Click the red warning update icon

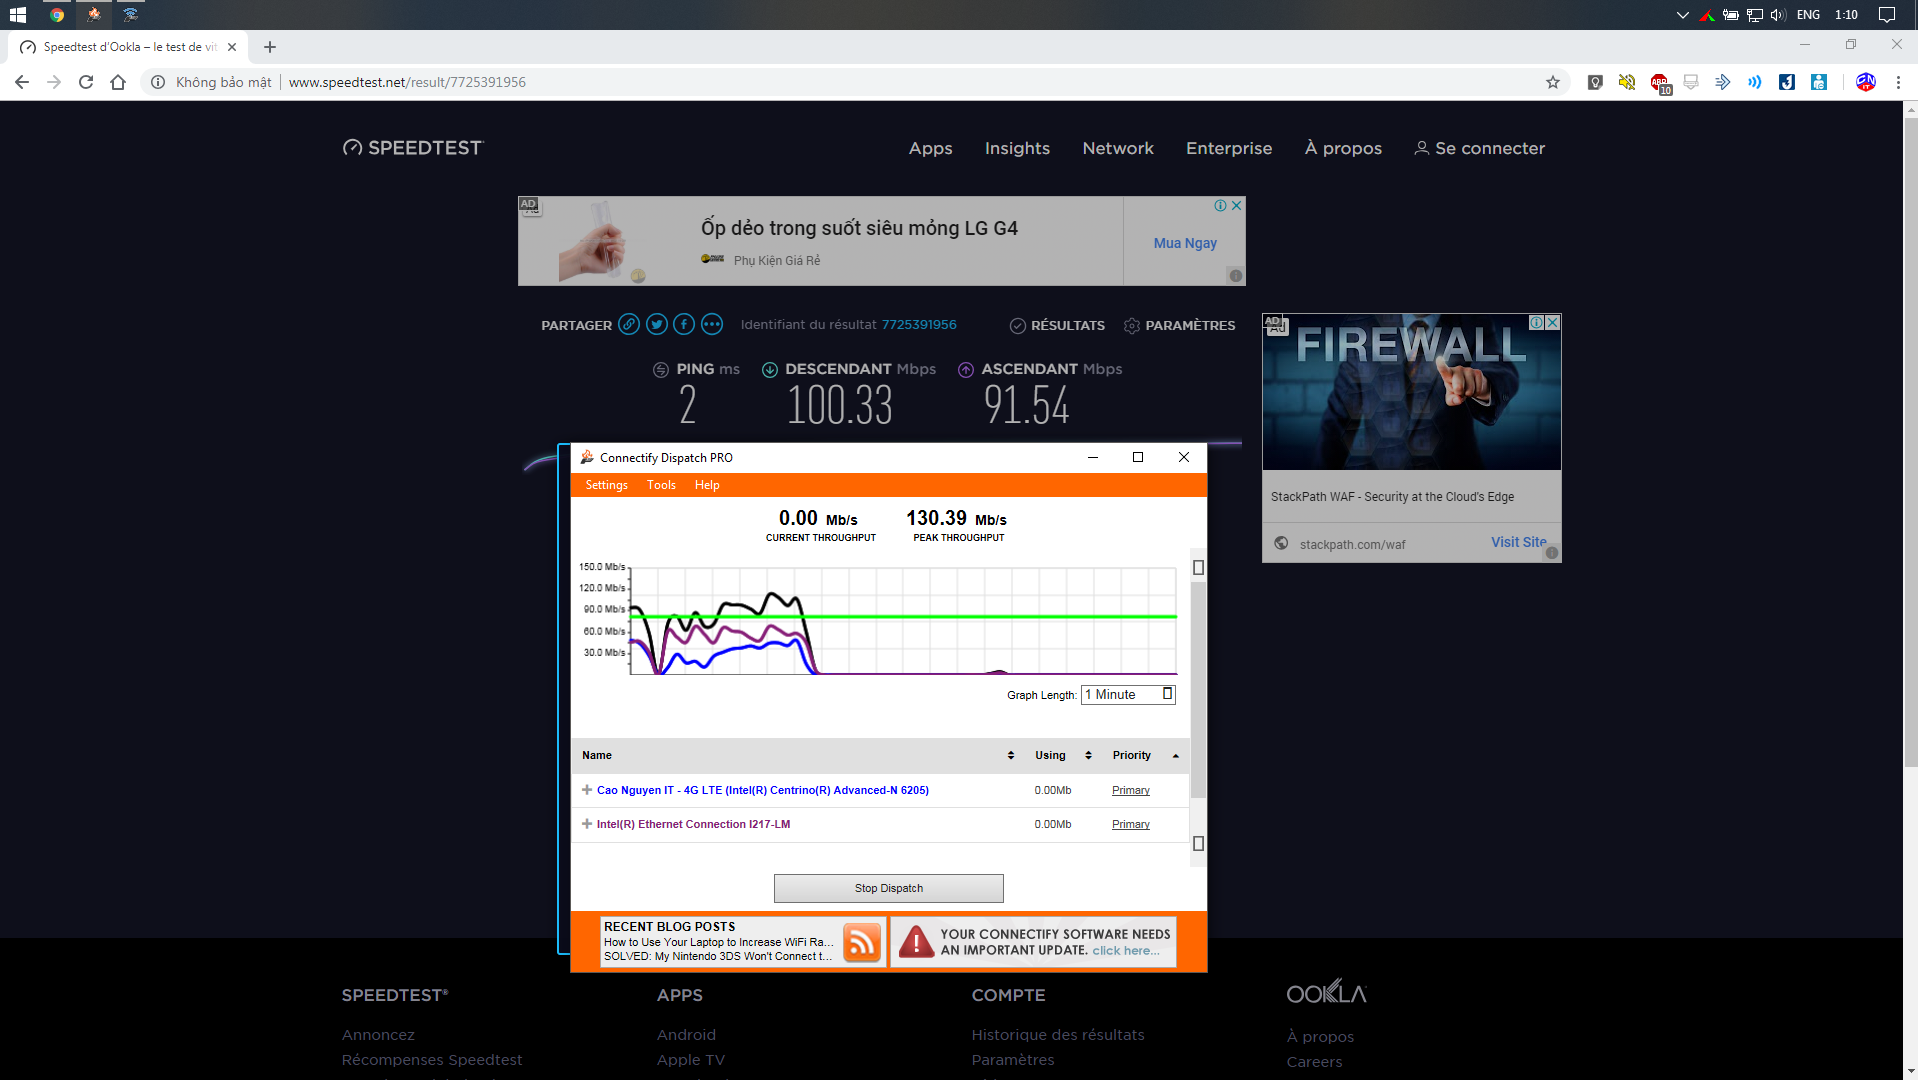pyautogui.click(x=916, y=942)
